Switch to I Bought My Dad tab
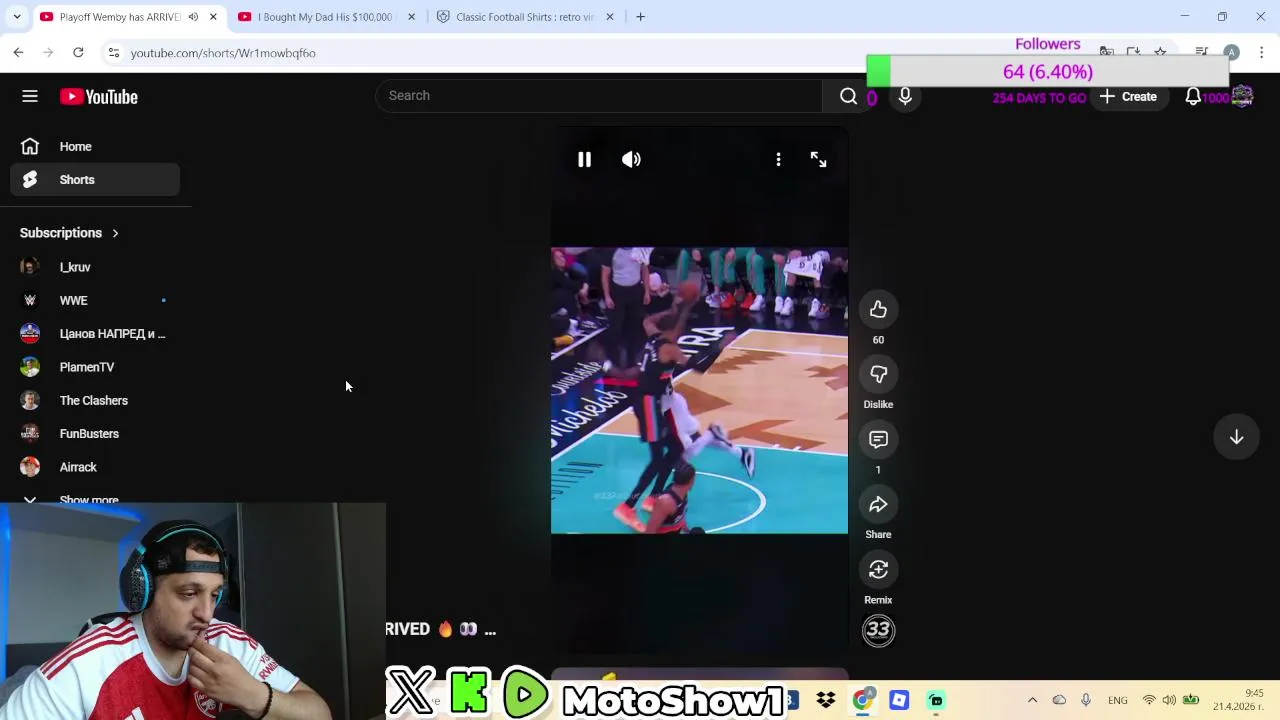1280x720 pixels. [326, 17]
